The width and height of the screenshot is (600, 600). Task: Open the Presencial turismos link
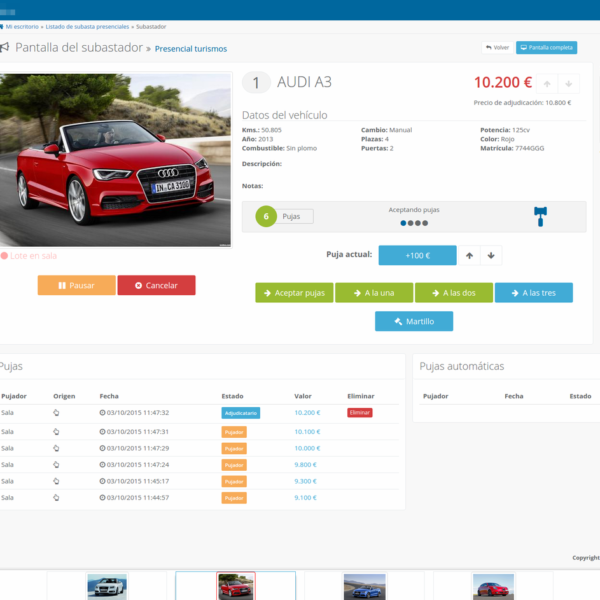[x=190, y=48]
